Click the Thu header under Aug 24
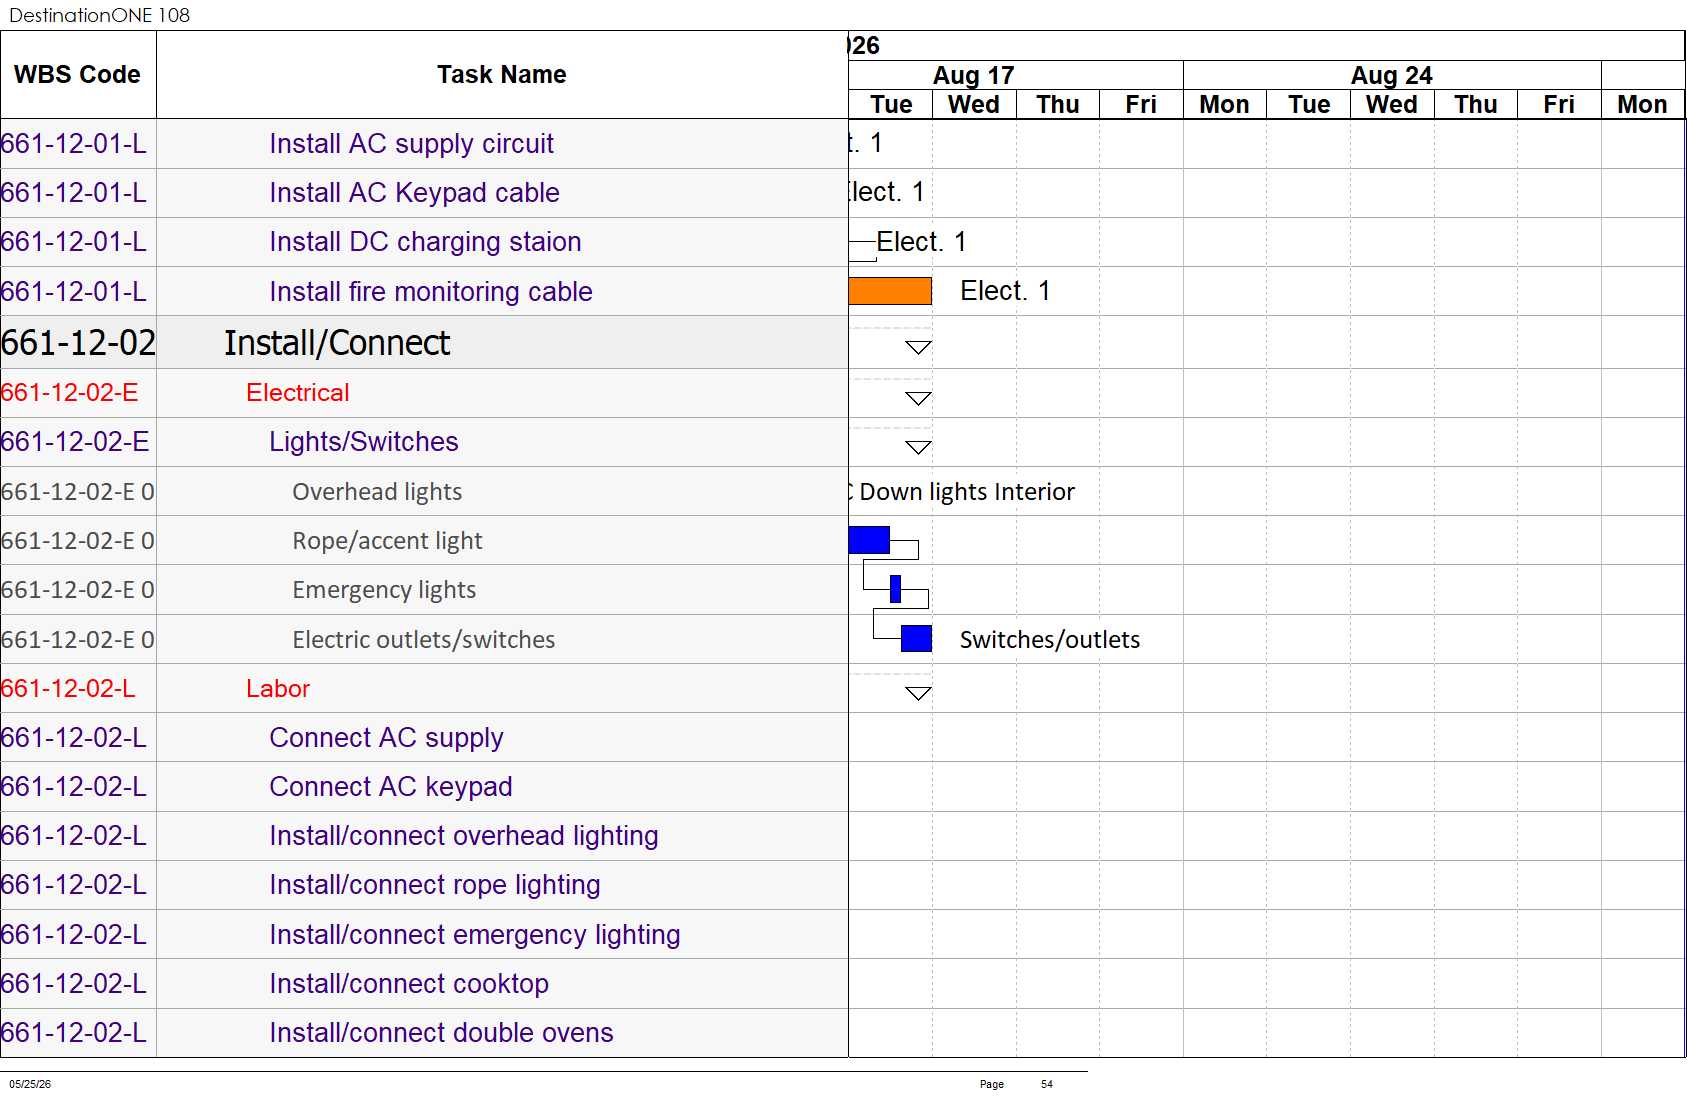Viewport: 1687px width, 1097px height. point(1476,105)
